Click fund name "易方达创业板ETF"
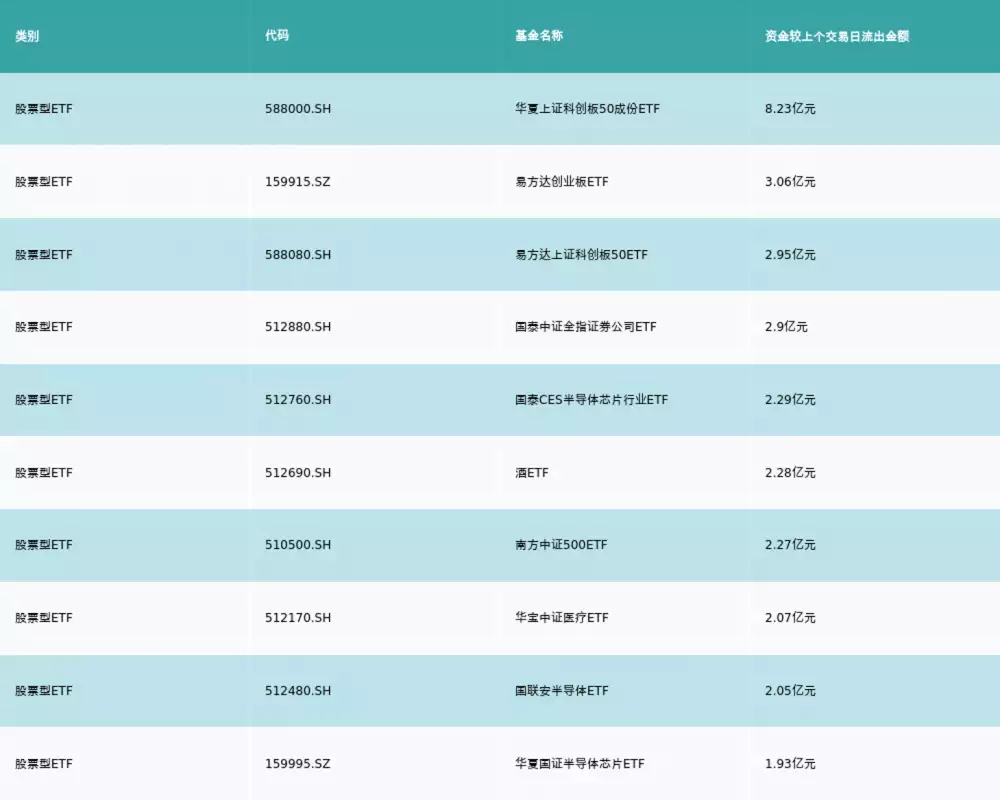 tap(562, 182)
